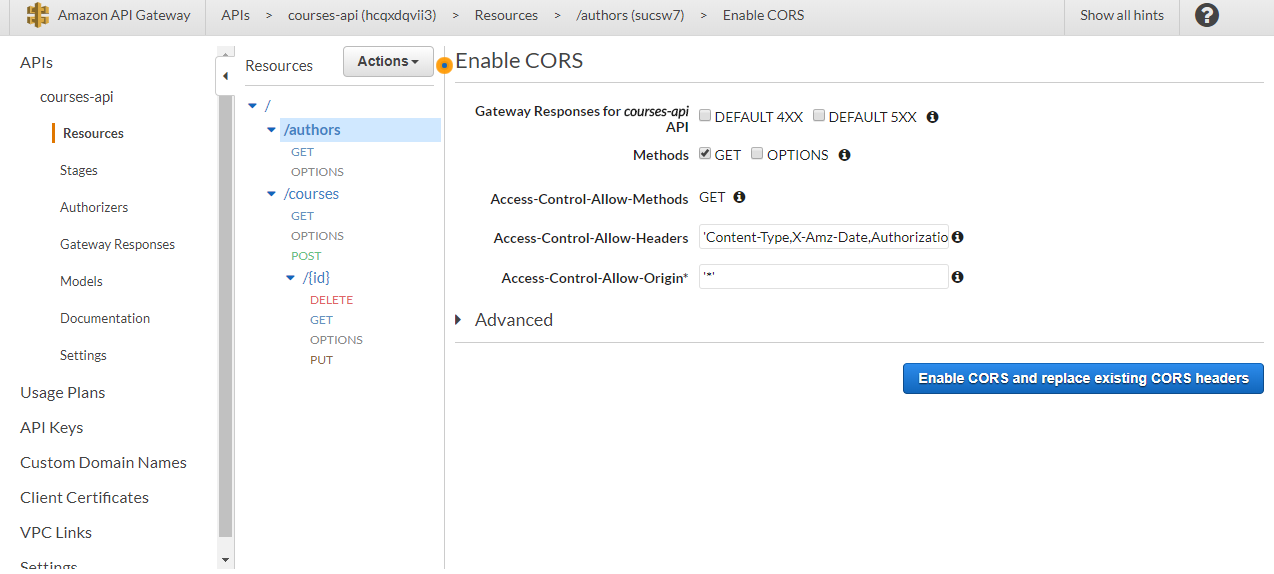Collapse the root / resource tree node
The width and height of the screenshot is (1274, 574).
(252, 106)
